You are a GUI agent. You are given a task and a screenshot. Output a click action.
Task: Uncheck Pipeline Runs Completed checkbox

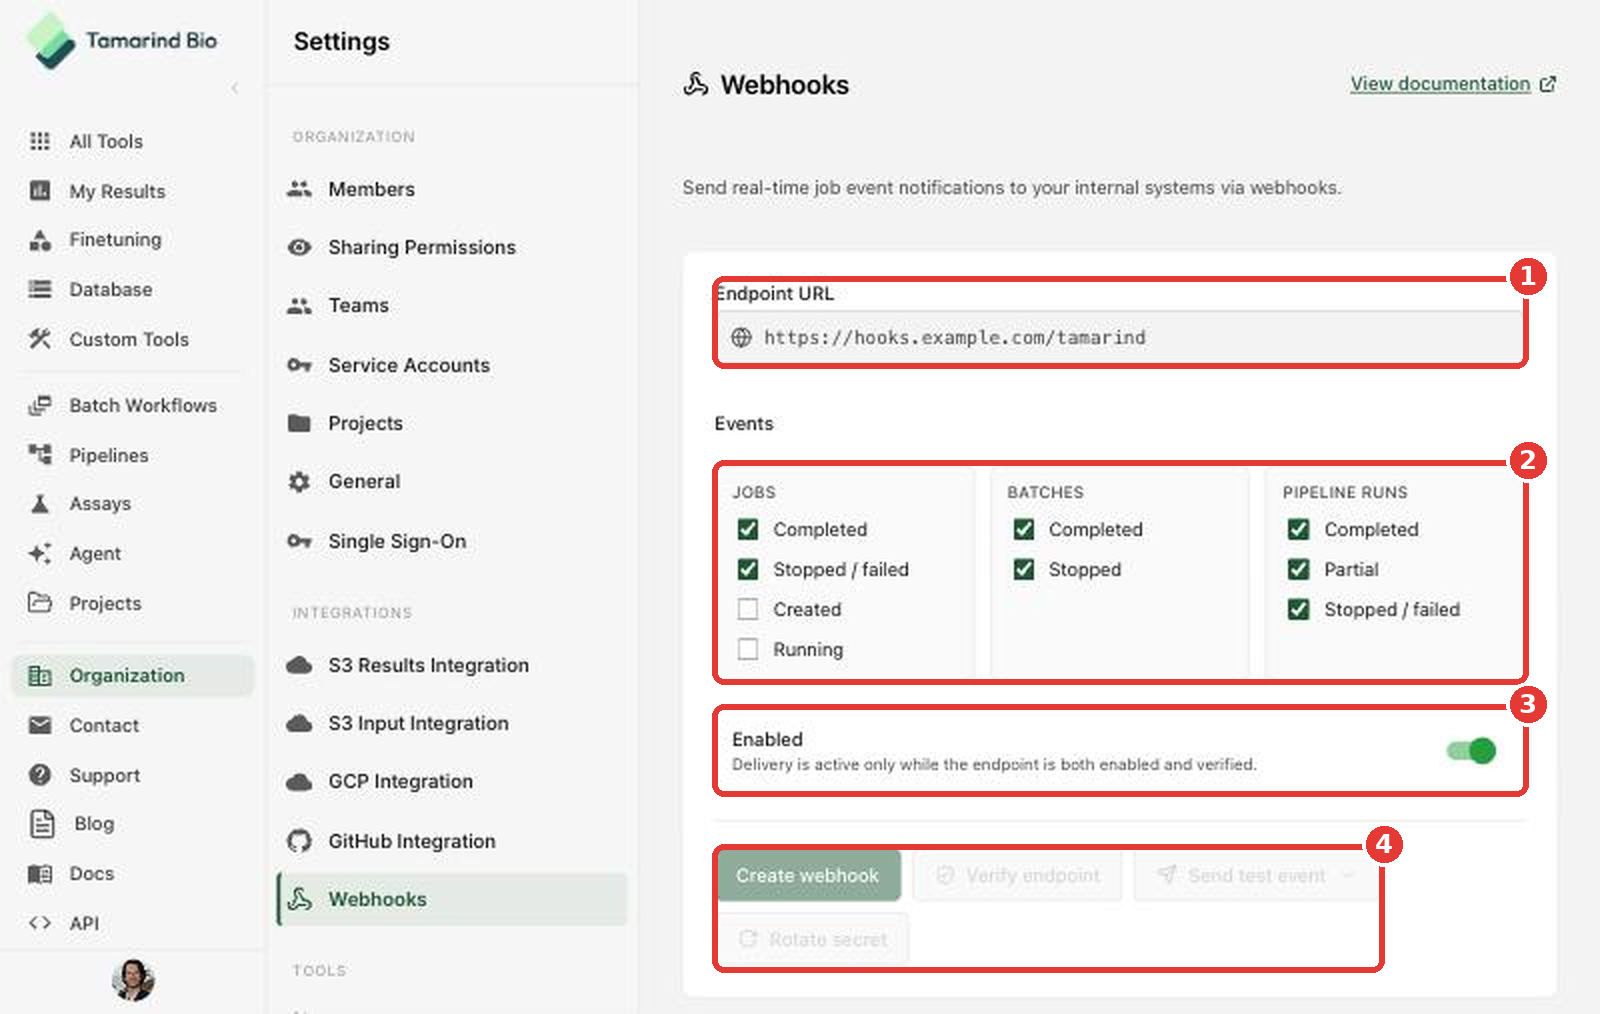coord(1299,529)
